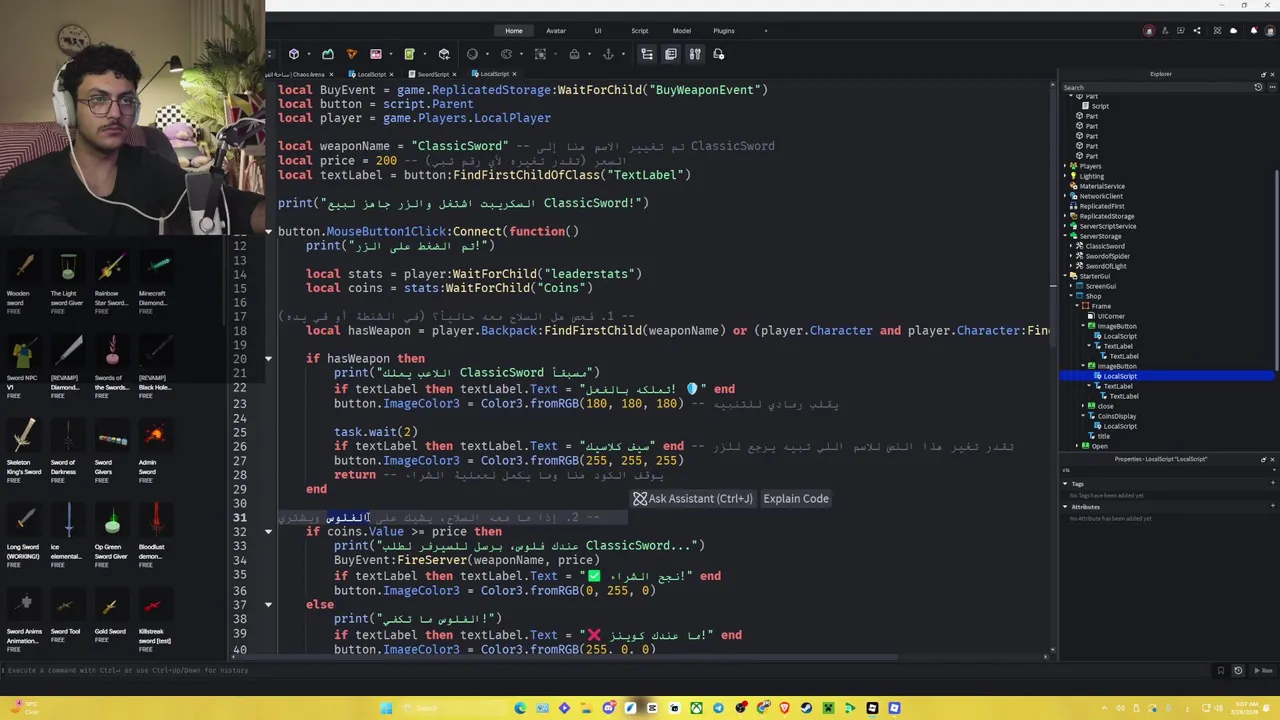The width and height of the screenshot is (1280, 720).
Task: Add a tag with Tags plus button
Action: (x=1273, y=483)
